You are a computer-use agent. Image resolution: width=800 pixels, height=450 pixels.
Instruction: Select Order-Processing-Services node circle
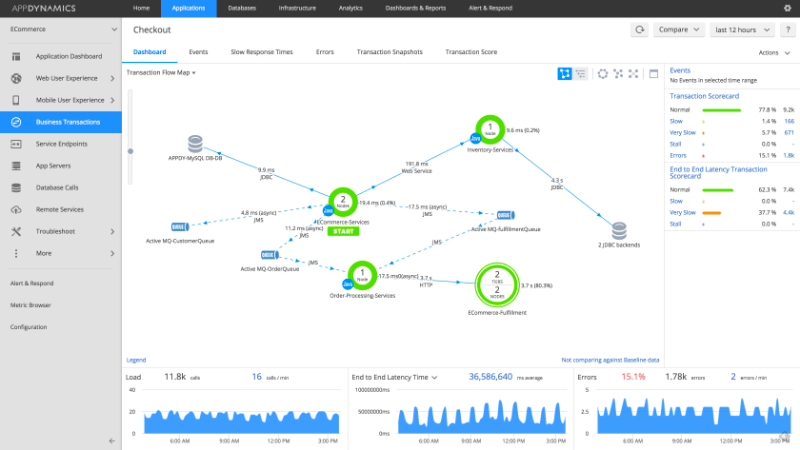pos(362,276)
